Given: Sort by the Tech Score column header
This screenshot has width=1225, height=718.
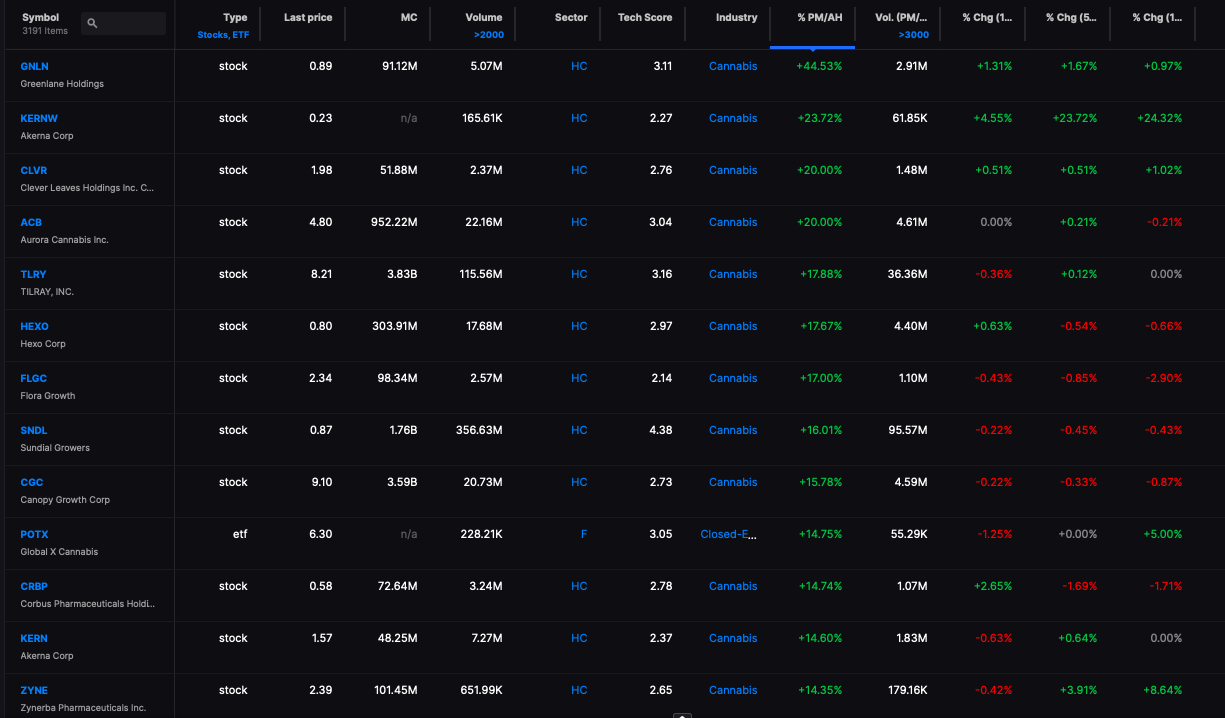Looking at the screenshot, I should click(x=645, y=17).
